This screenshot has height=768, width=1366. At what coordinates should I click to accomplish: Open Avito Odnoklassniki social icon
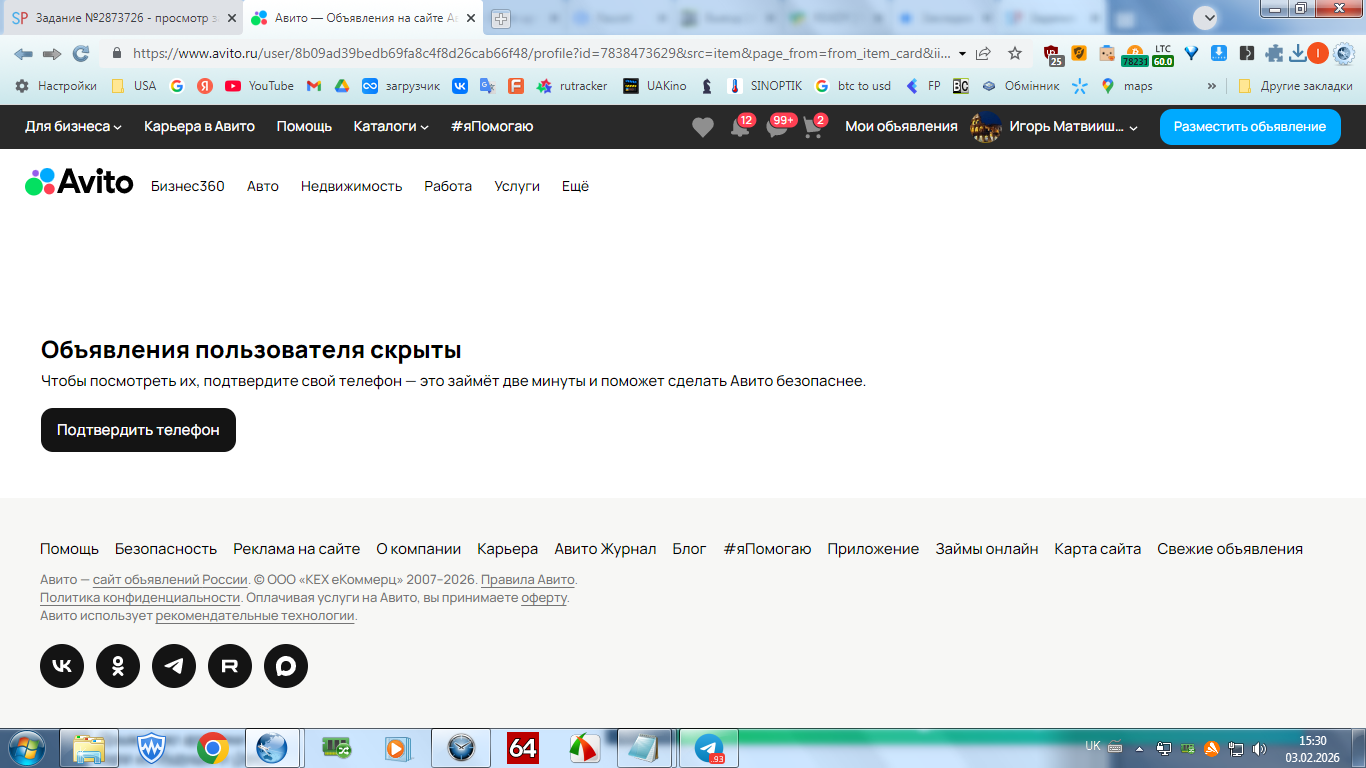pyautogui.click(x=118, y=666)
